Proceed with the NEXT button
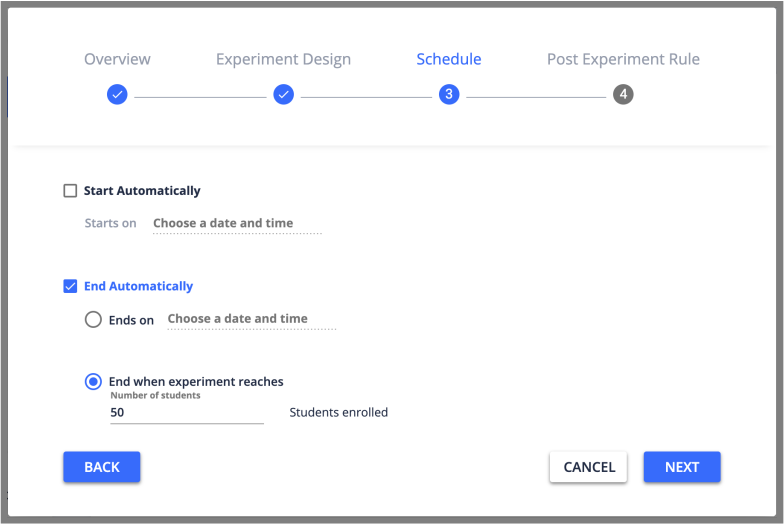784x524 pixels. [681, 467]
